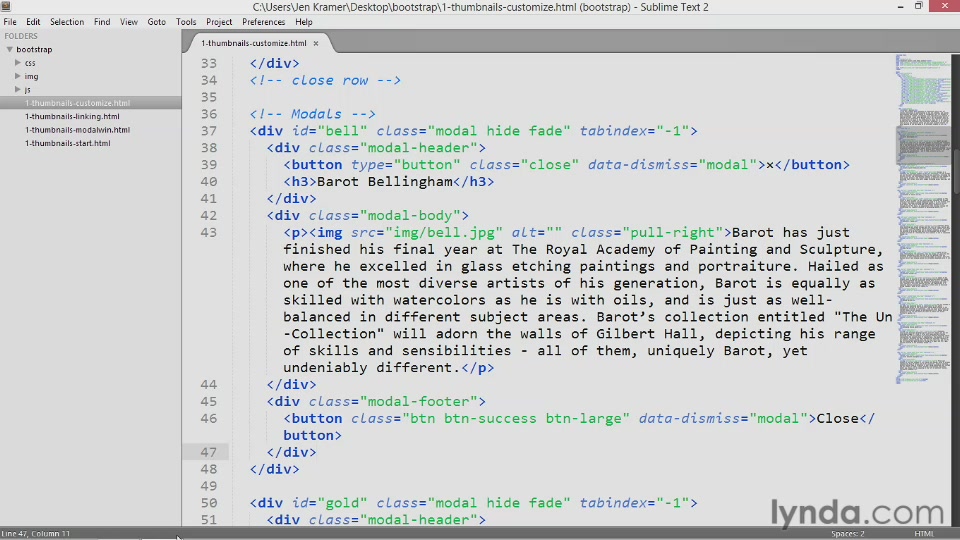Image resolution: width=960 pixels, height=540 pixels.
Task: Click the "img/bell.jpg" src value
Action: pyautogui.click(x=444, y=233)
